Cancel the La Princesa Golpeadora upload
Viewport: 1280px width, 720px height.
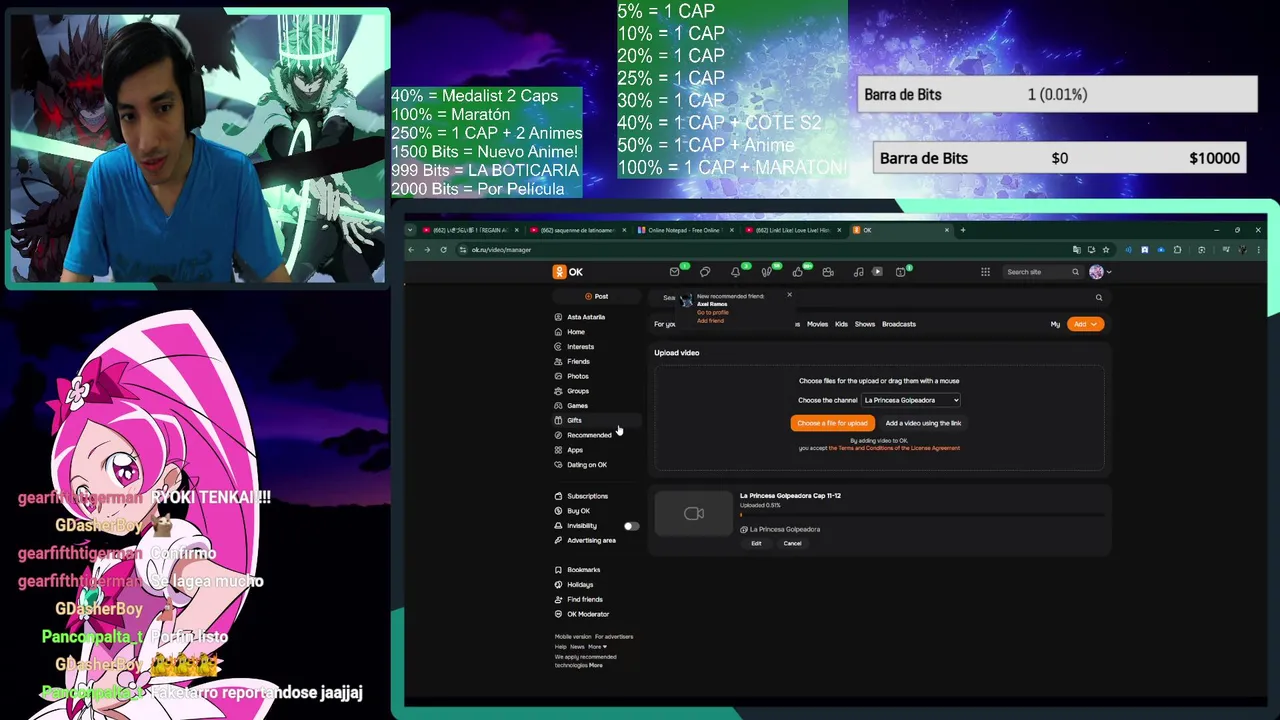pos(792,544)
